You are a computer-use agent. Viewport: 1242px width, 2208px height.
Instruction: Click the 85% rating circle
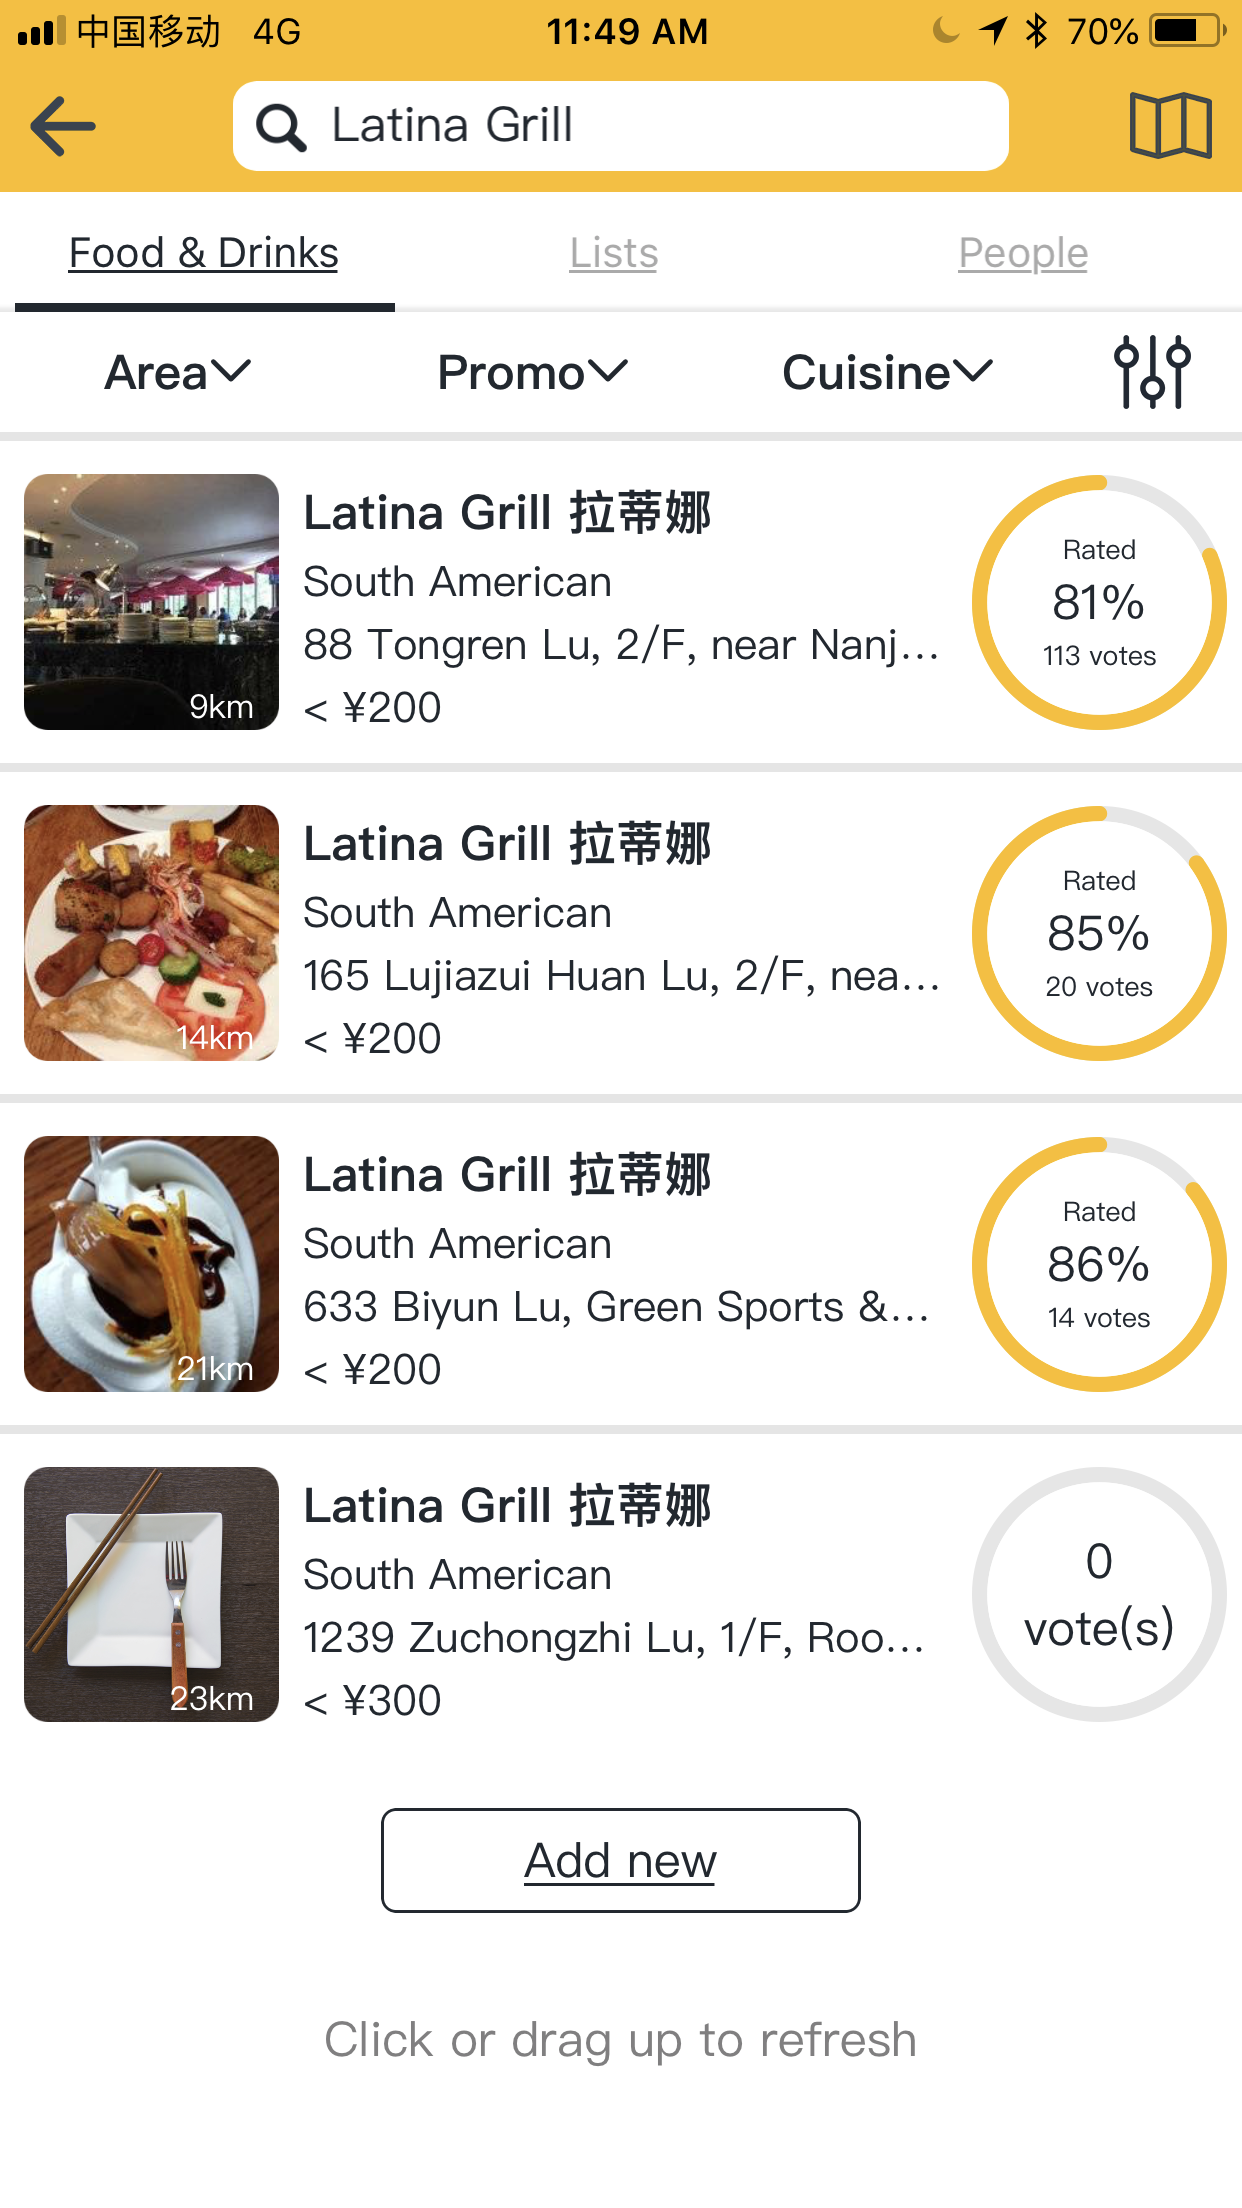(x=1099, y=933)
